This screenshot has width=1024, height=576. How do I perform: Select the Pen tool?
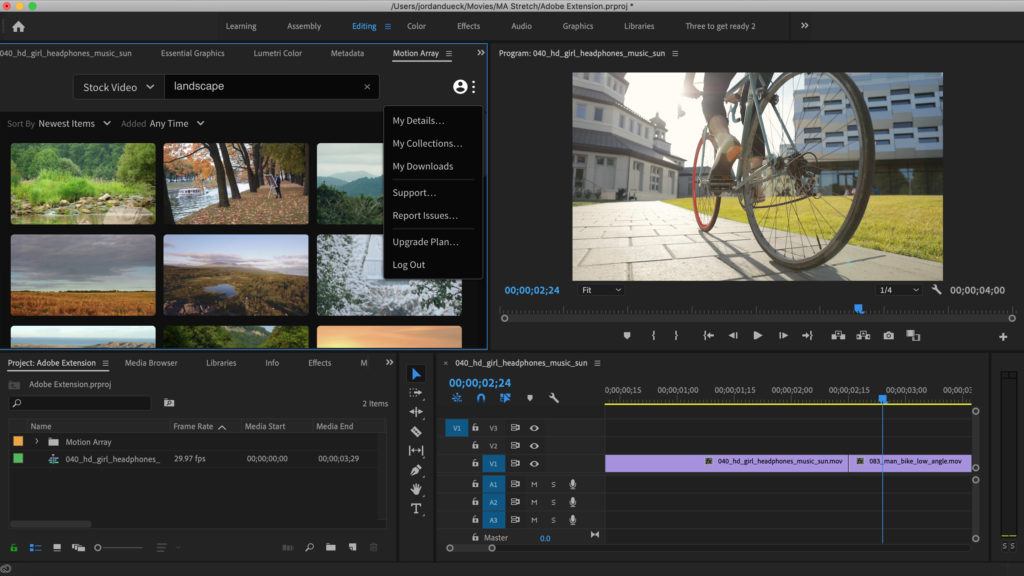point(416,470)
